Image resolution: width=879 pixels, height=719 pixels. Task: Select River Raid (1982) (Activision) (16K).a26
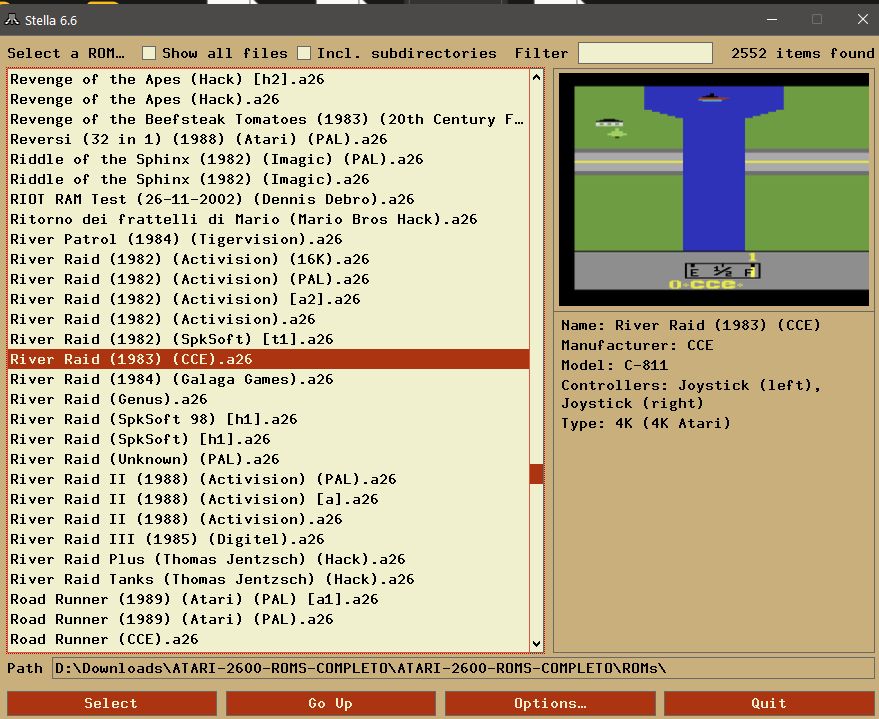coord(269,259)
